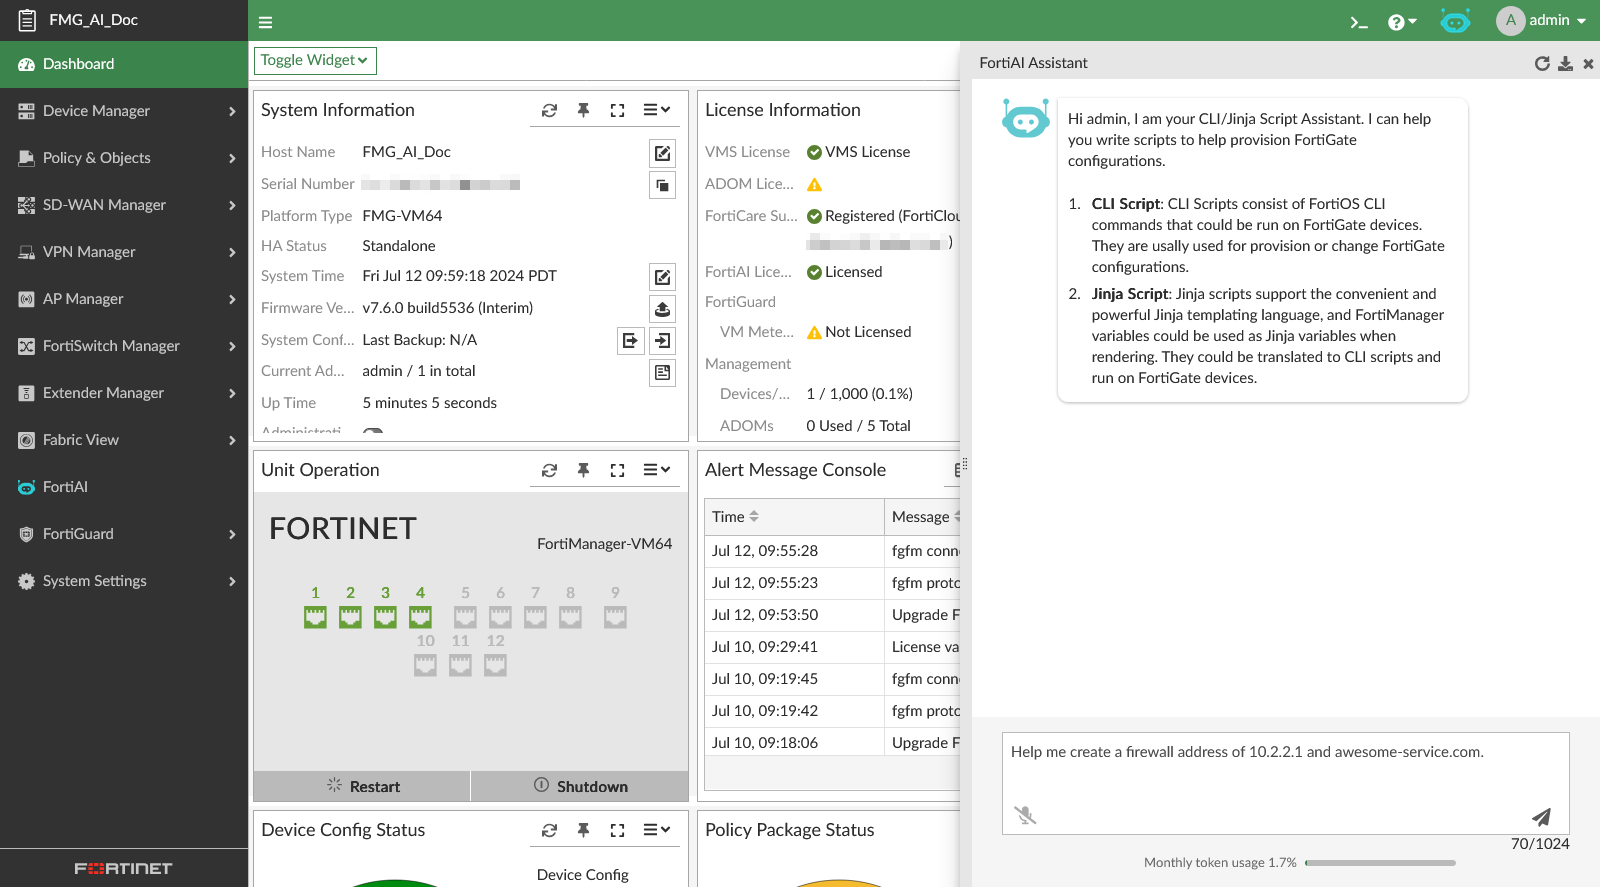Pin the System Information widget
This screenshot has height=887, width=1600.
(x=583, y=110)
